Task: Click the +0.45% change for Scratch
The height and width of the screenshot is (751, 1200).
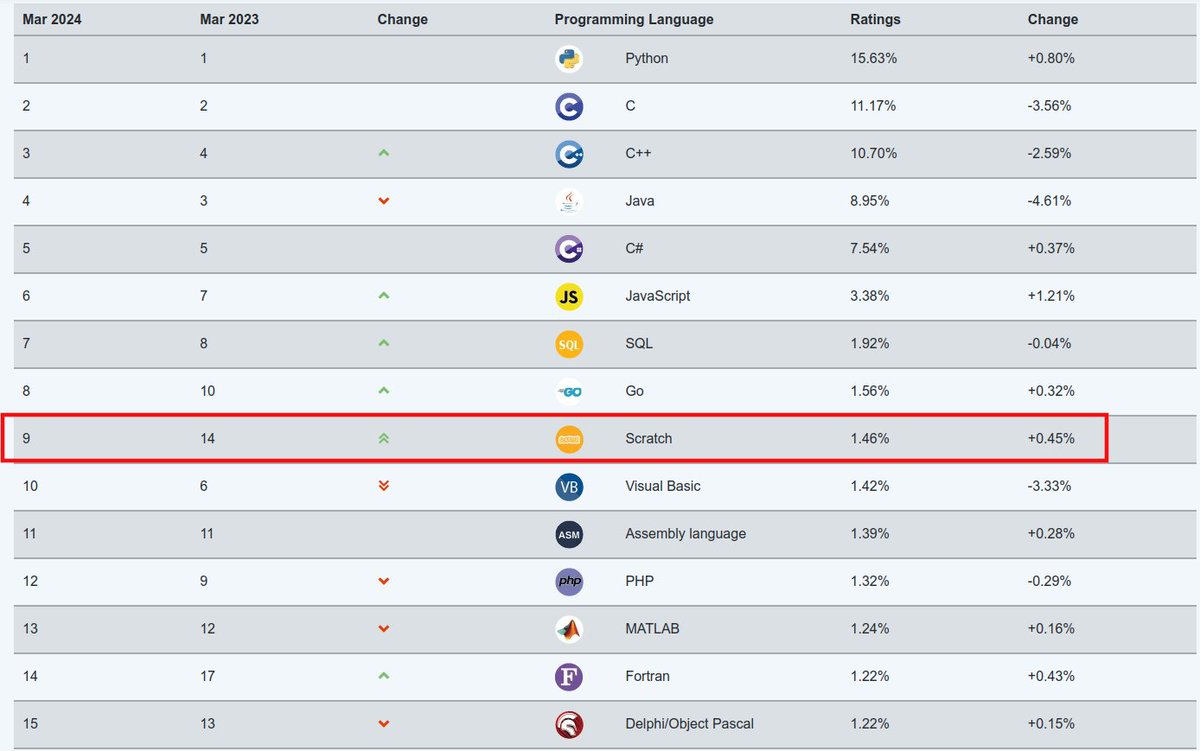Action: [x=1051, y=439]
